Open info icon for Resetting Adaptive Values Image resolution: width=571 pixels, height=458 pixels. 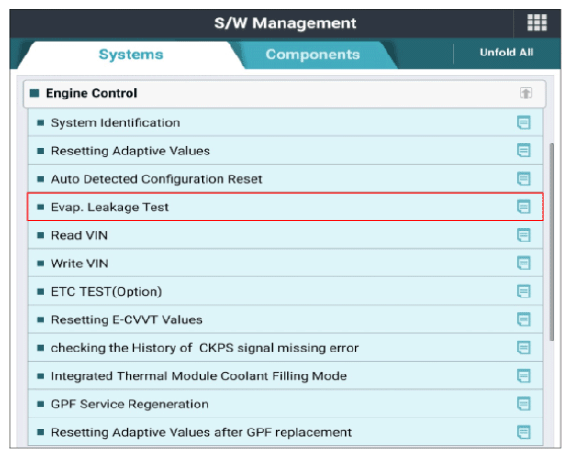click(524, 151)
